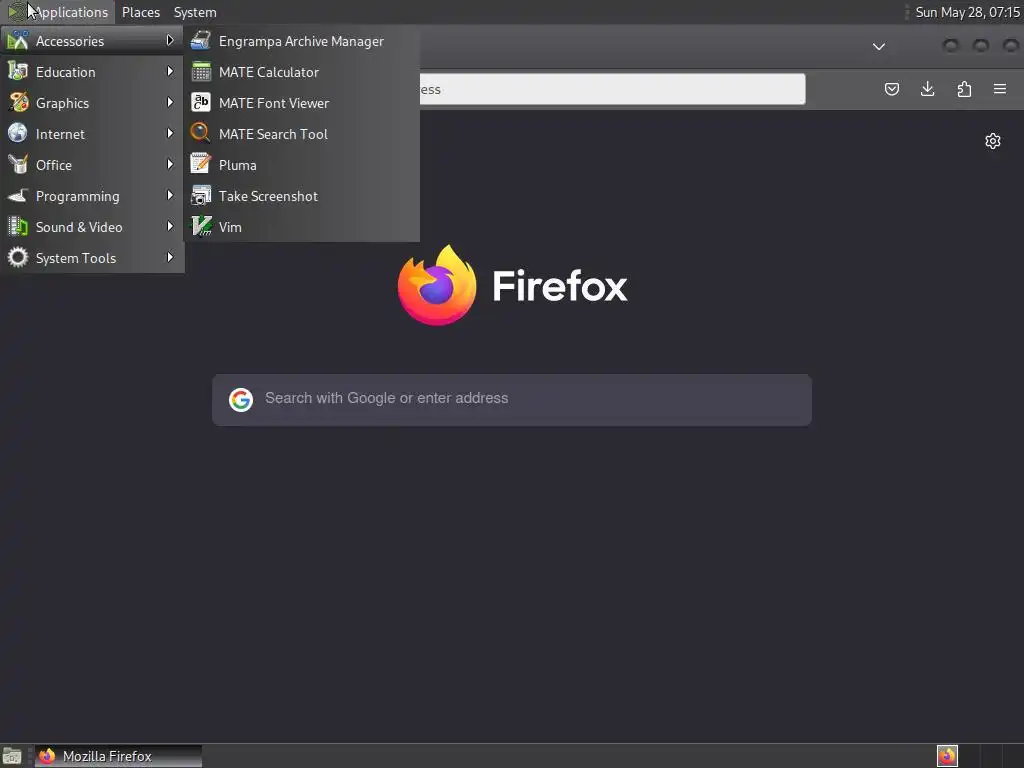Image resolution: width=1024 pixels, height=768 pixels.
Task: Click Google logo in search box
Action: tap(241, 400)
